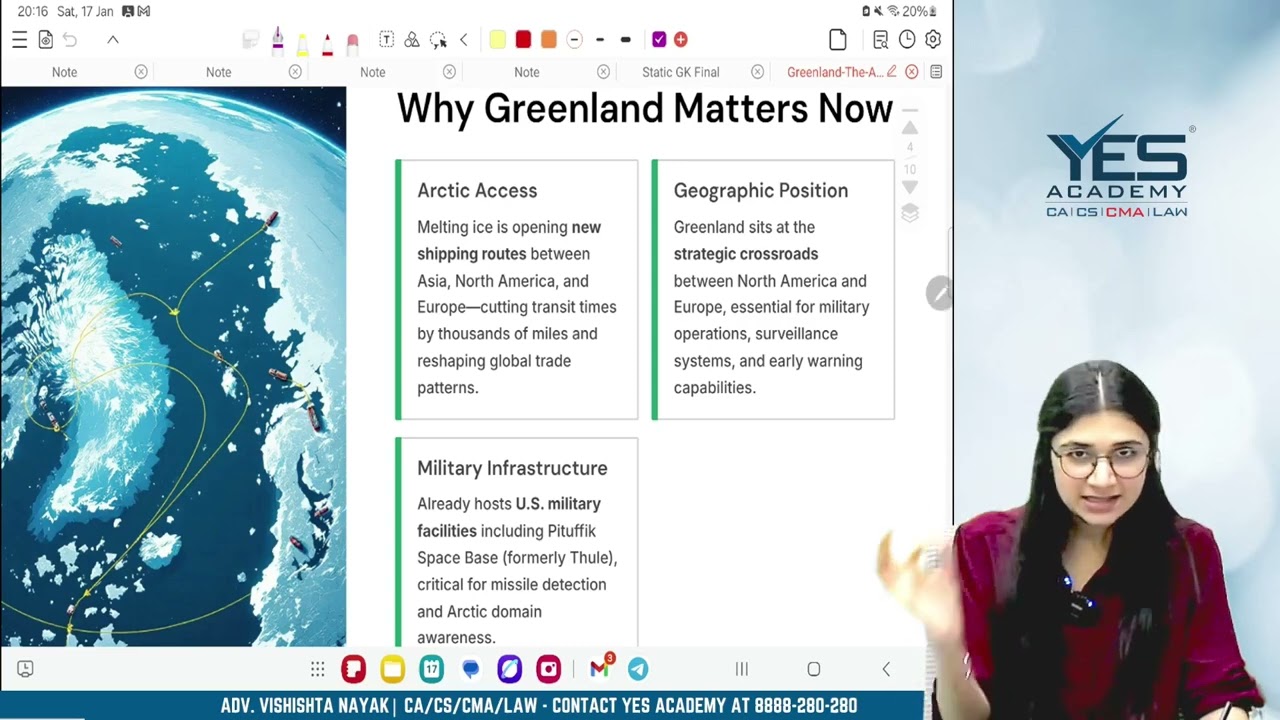Open Gmail from the taskbar

(x=600, y=668)
